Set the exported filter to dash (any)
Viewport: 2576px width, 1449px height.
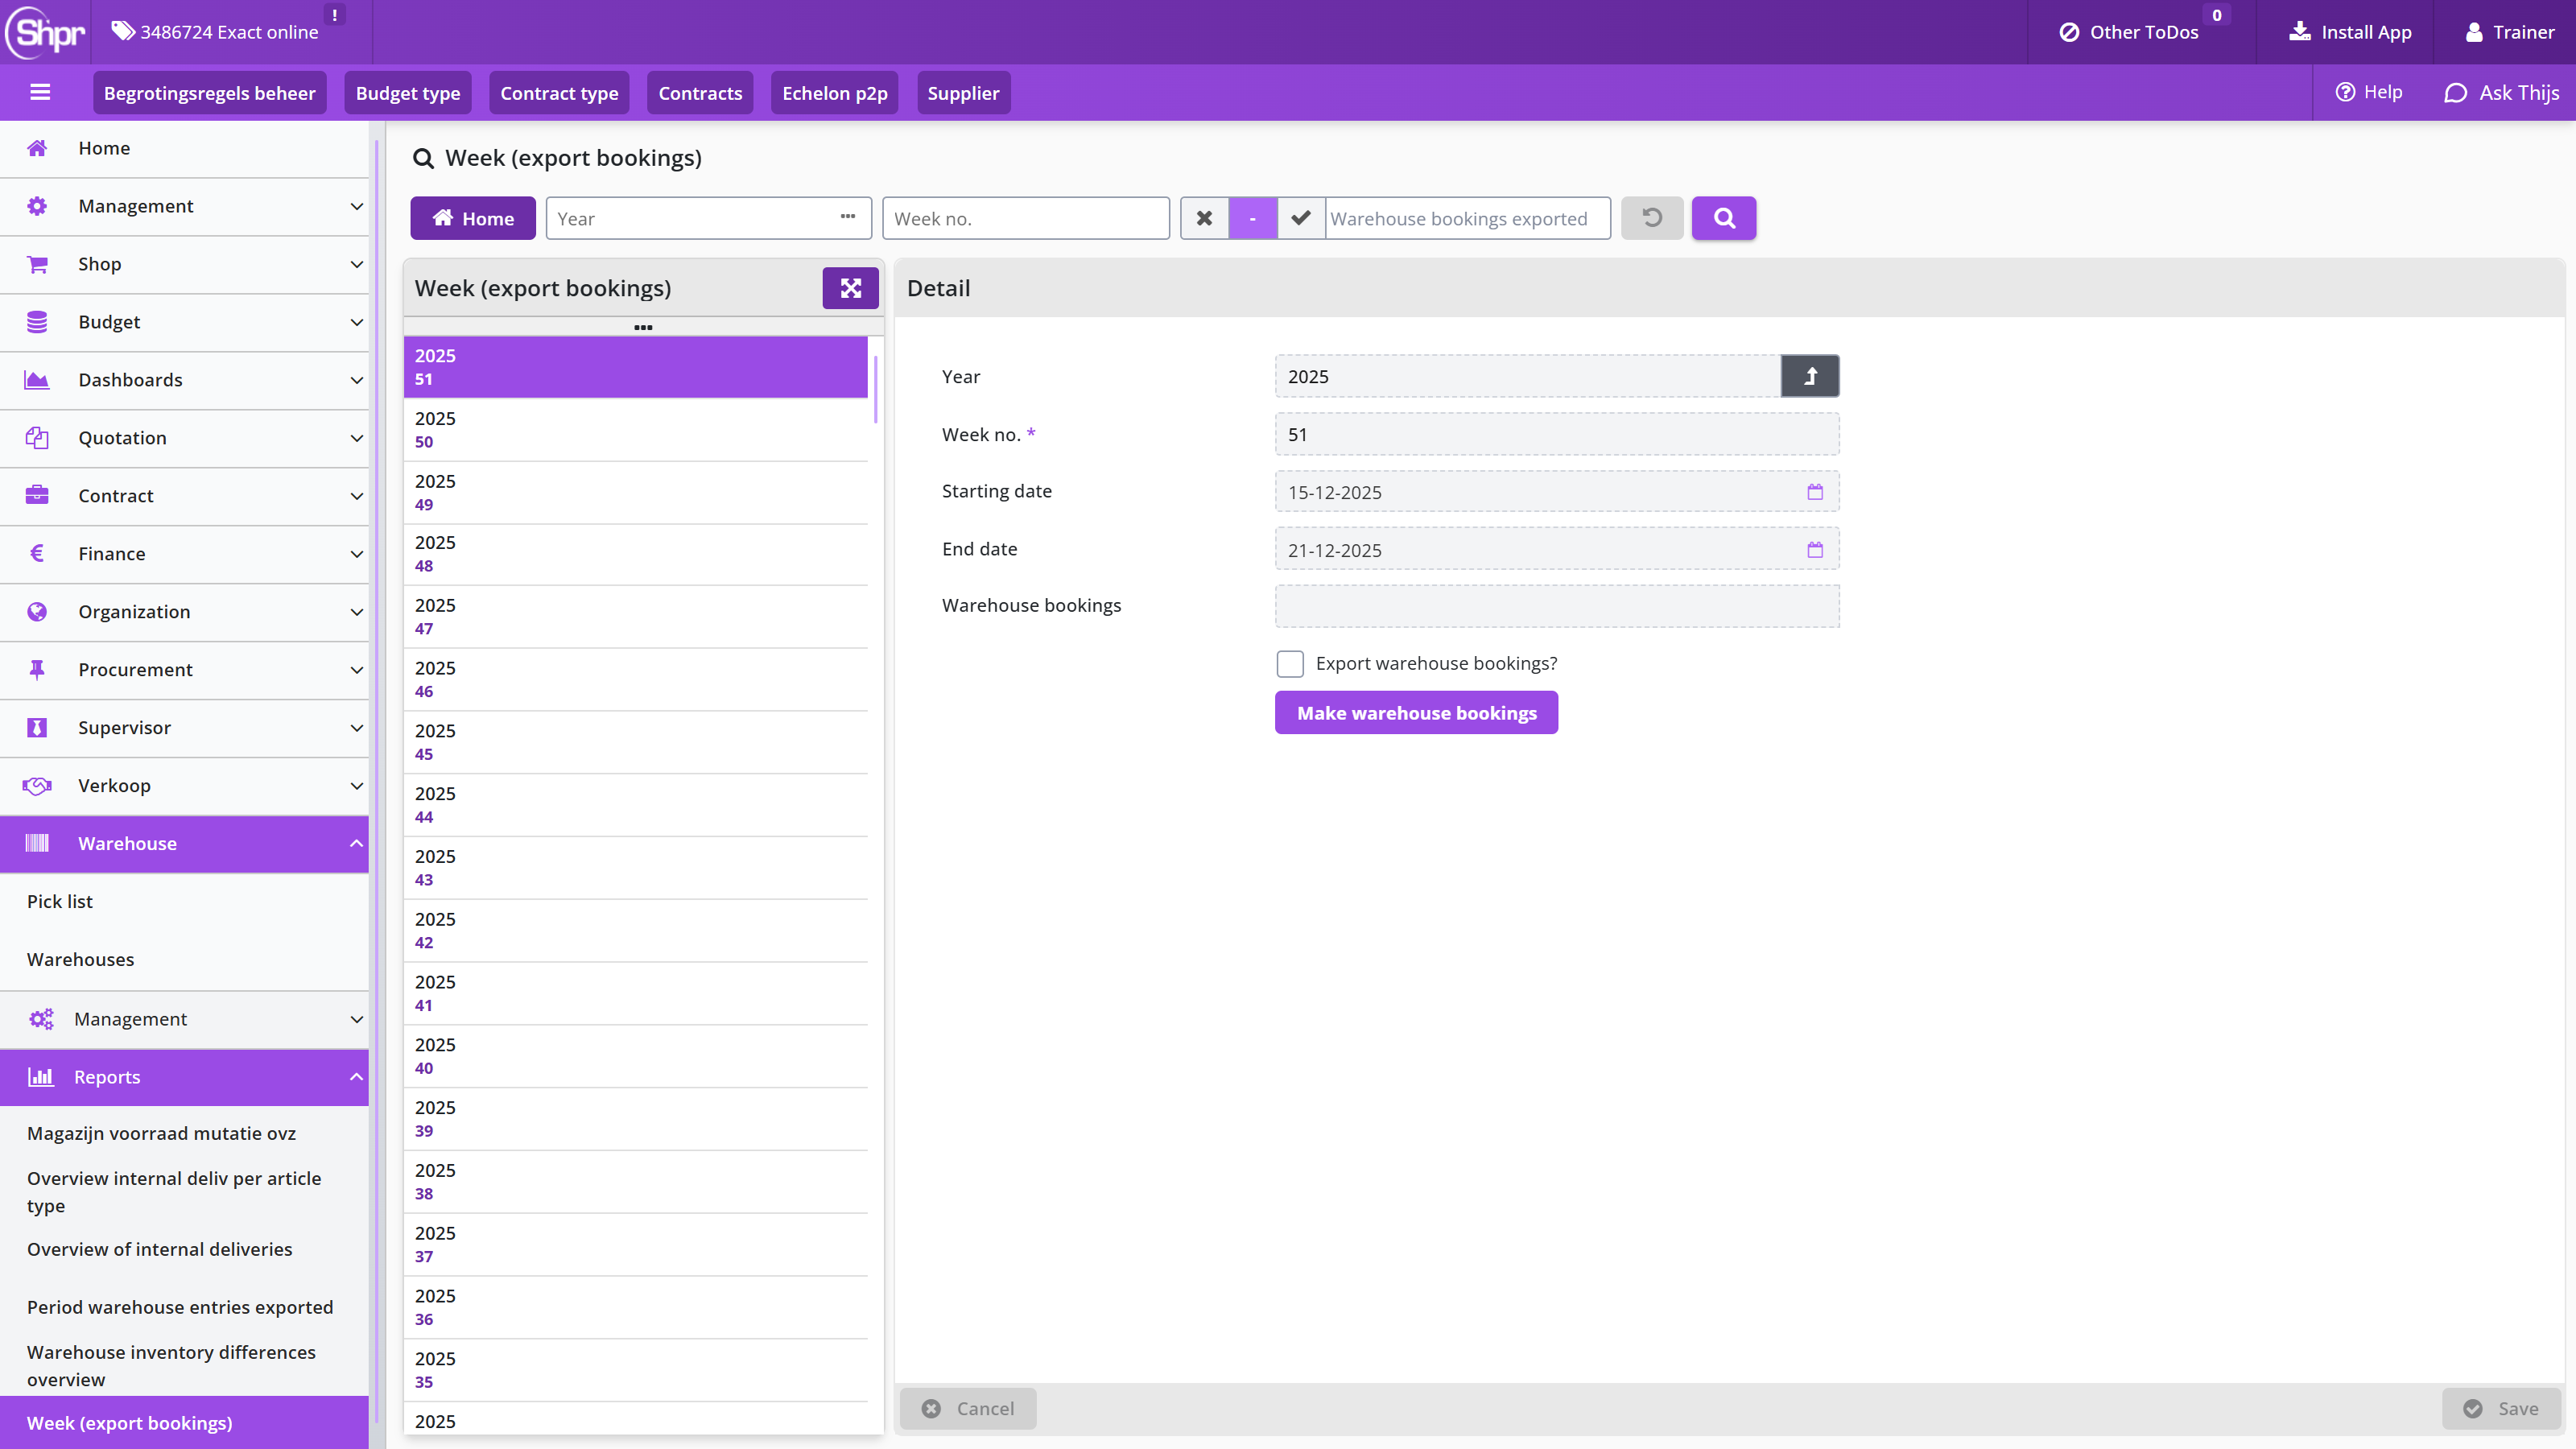click(x=1252, y=218)
